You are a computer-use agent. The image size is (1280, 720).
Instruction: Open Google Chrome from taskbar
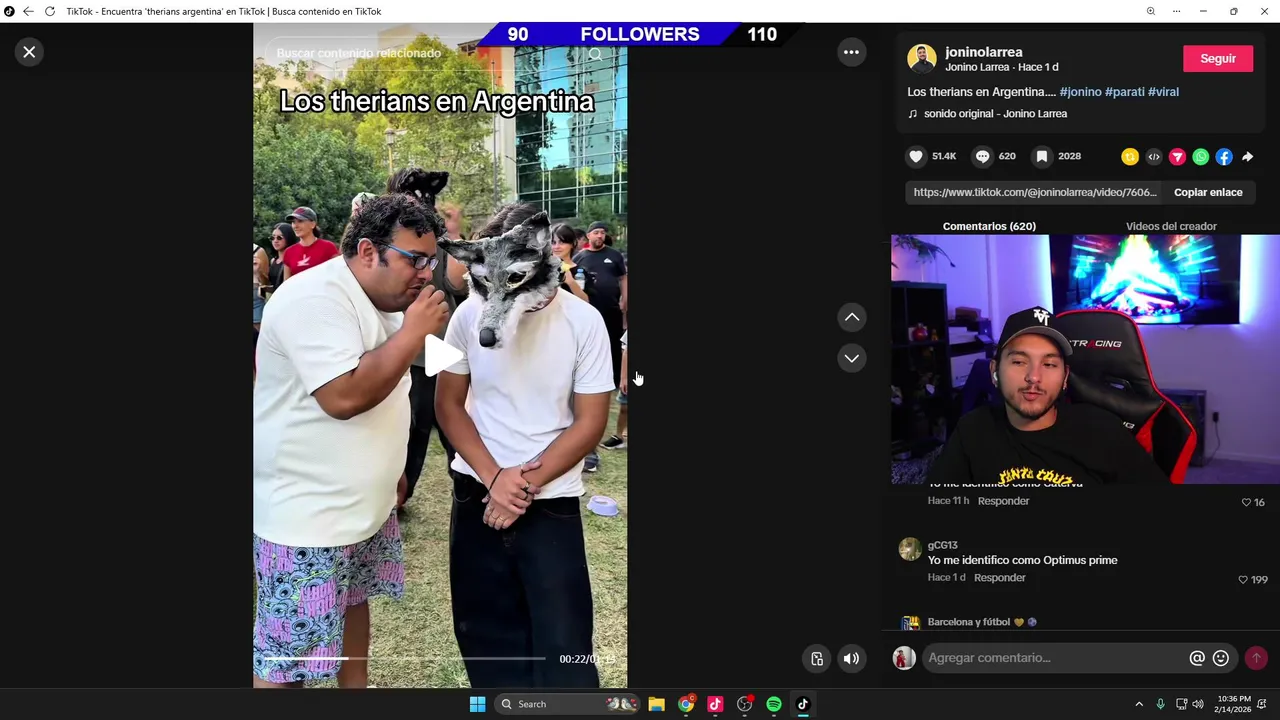pyautogui.click(x=686, y=704)
